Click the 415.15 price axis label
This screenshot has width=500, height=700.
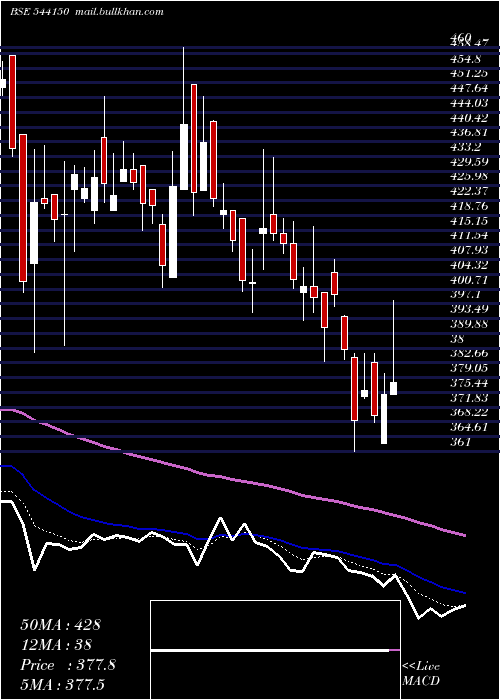tap(469, 221)
